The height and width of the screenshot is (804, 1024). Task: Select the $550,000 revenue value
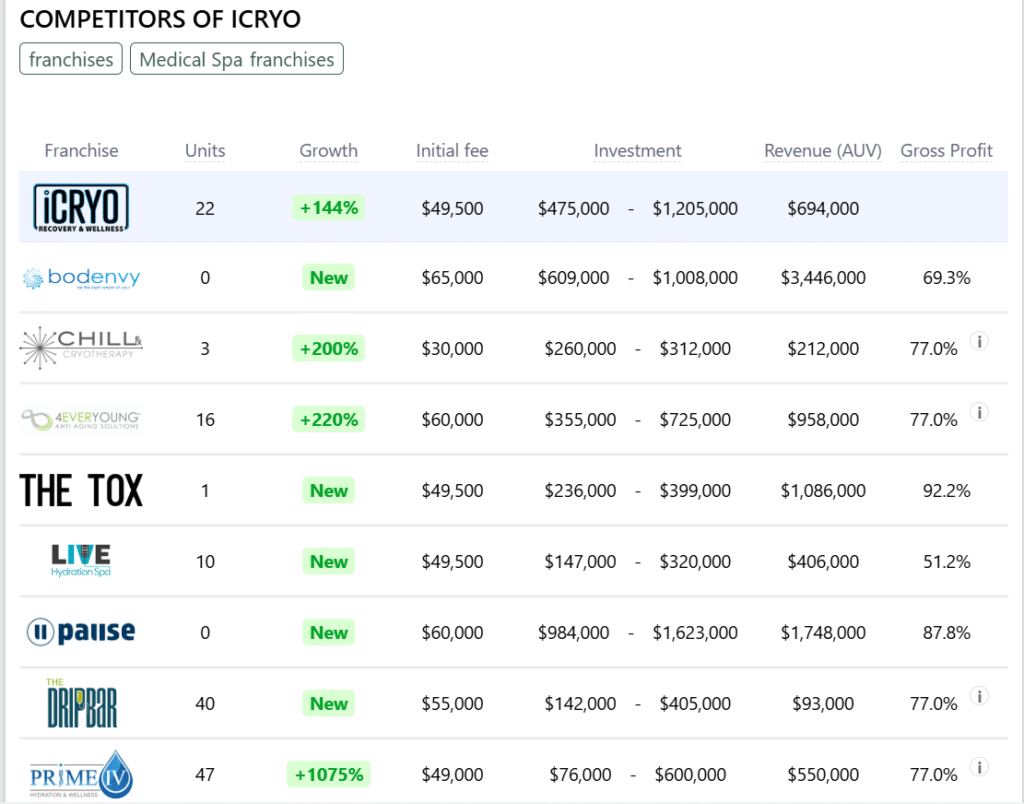(823, 775)
